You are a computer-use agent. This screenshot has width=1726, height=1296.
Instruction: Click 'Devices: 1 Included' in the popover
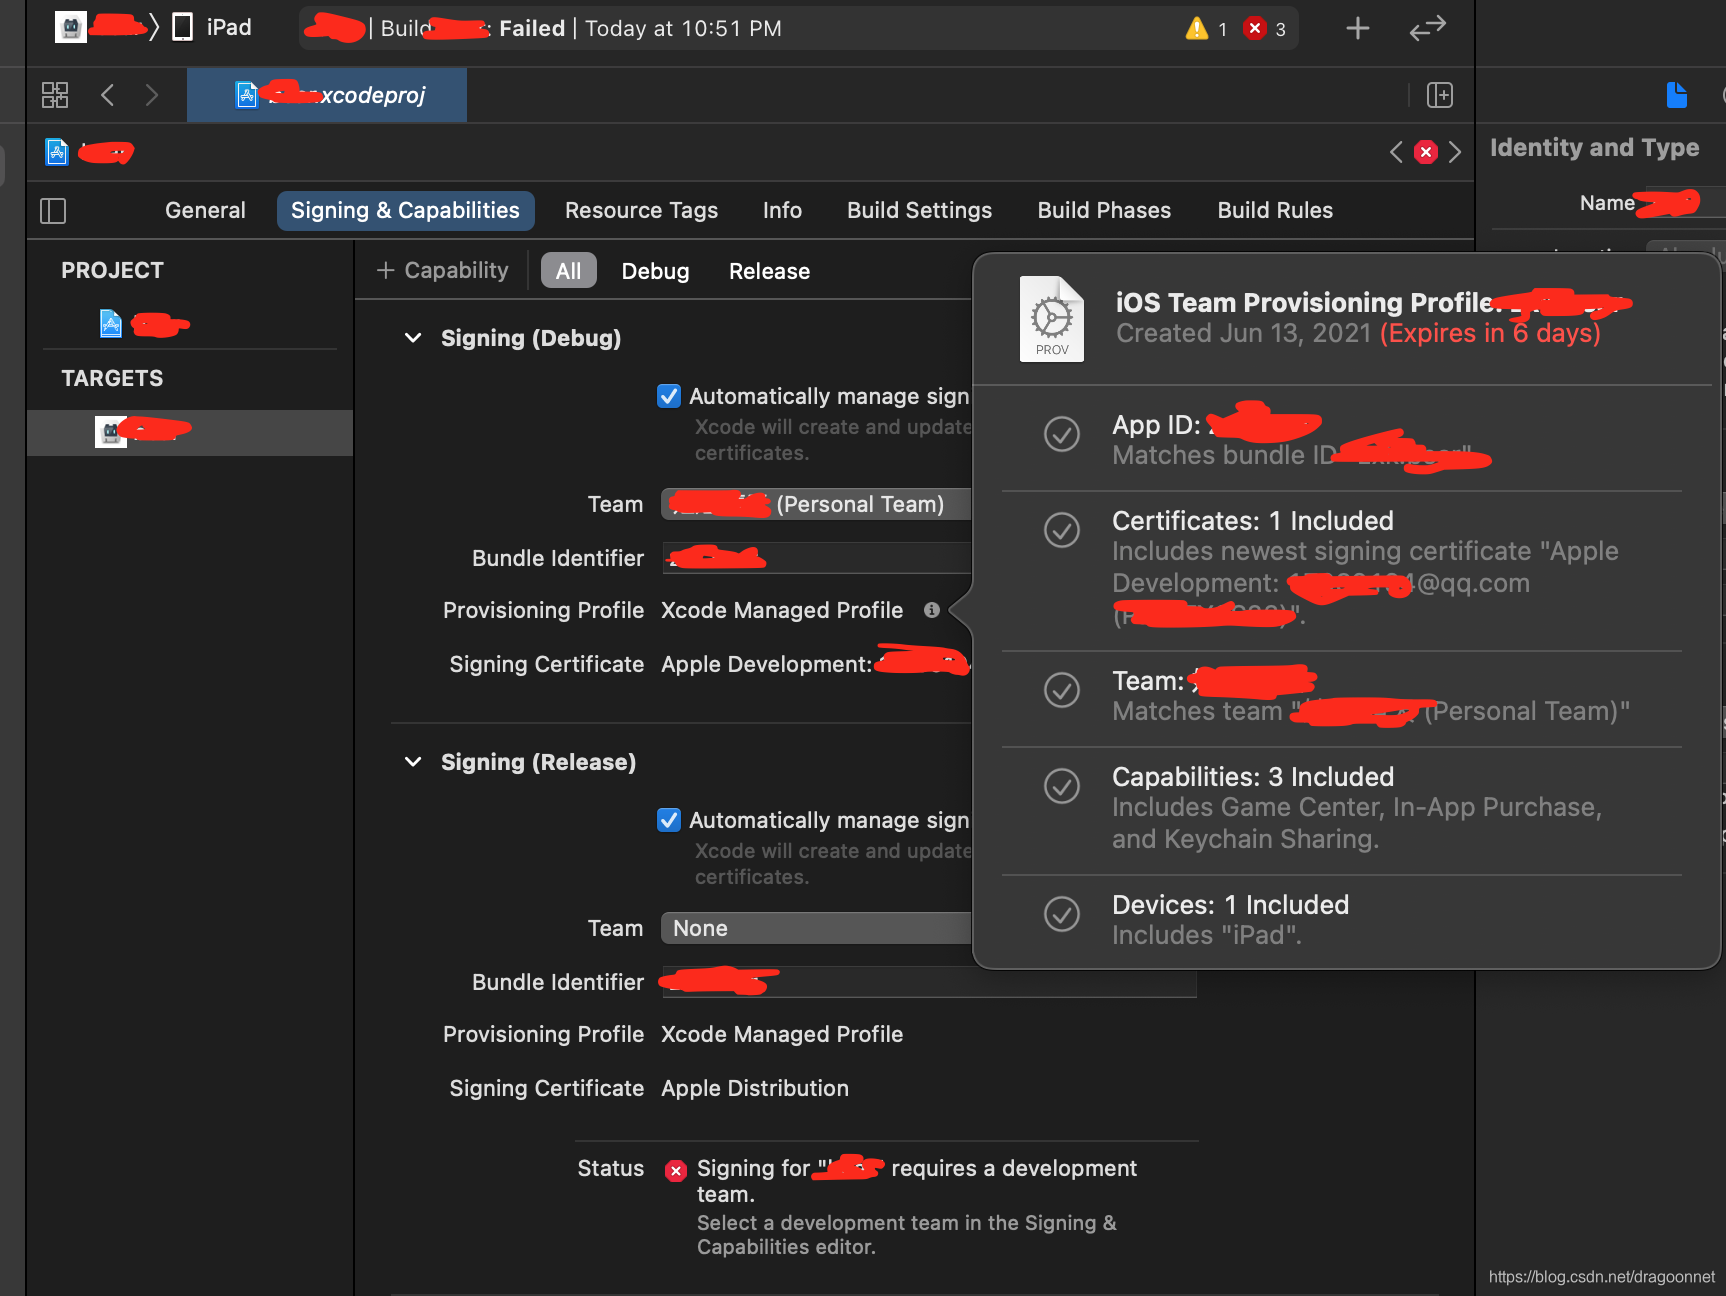(1231, 905)
